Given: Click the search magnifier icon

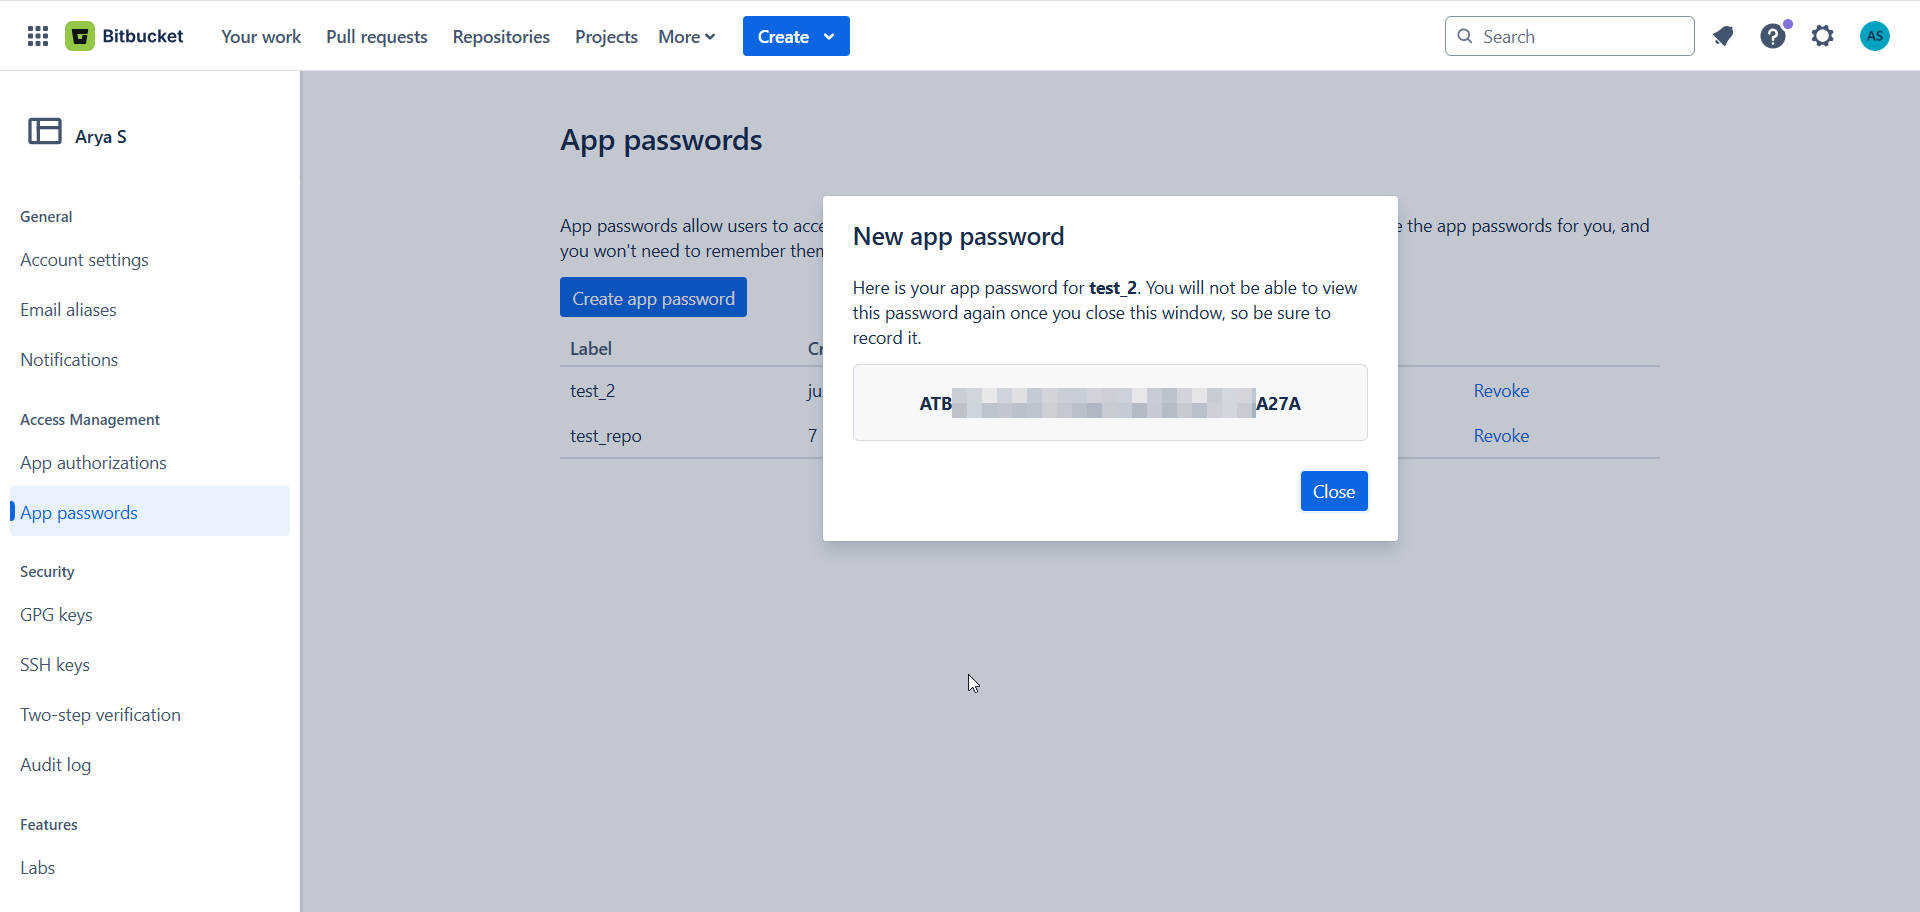Looking at the screenshot, I should coord(1466,35).
